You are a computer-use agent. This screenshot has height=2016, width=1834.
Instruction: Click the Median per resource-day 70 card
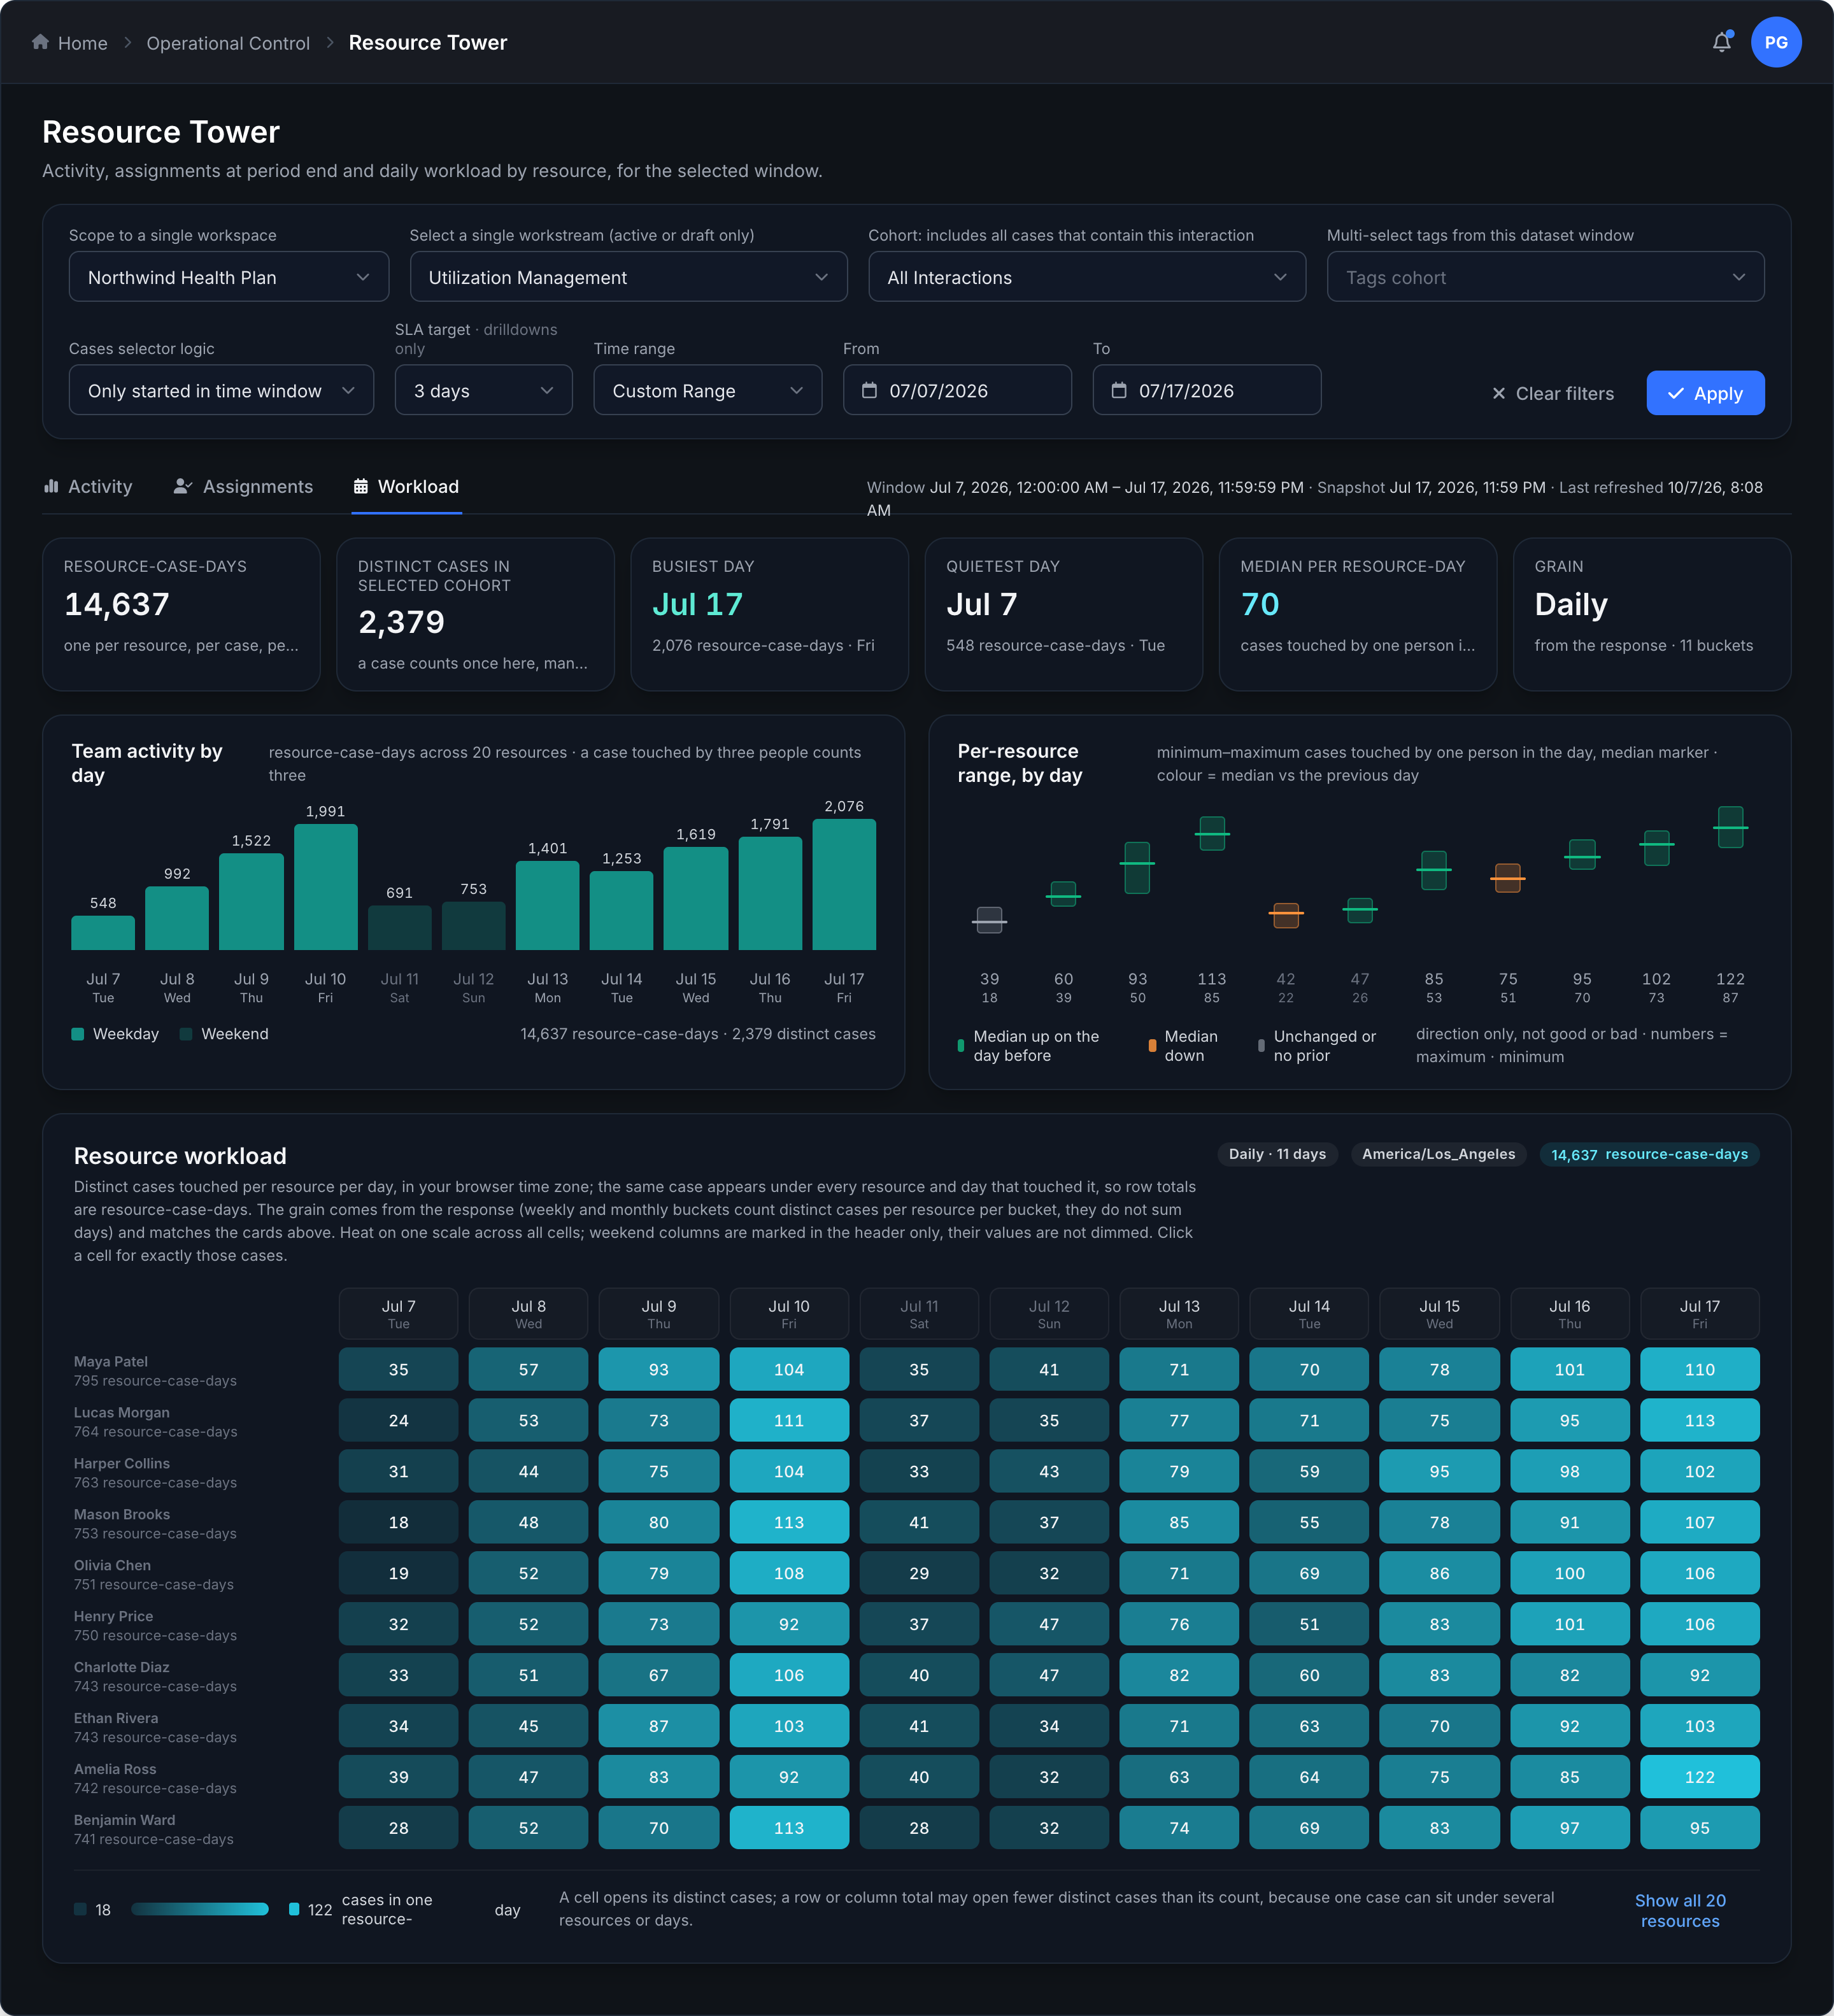[x=1357, y=614]
